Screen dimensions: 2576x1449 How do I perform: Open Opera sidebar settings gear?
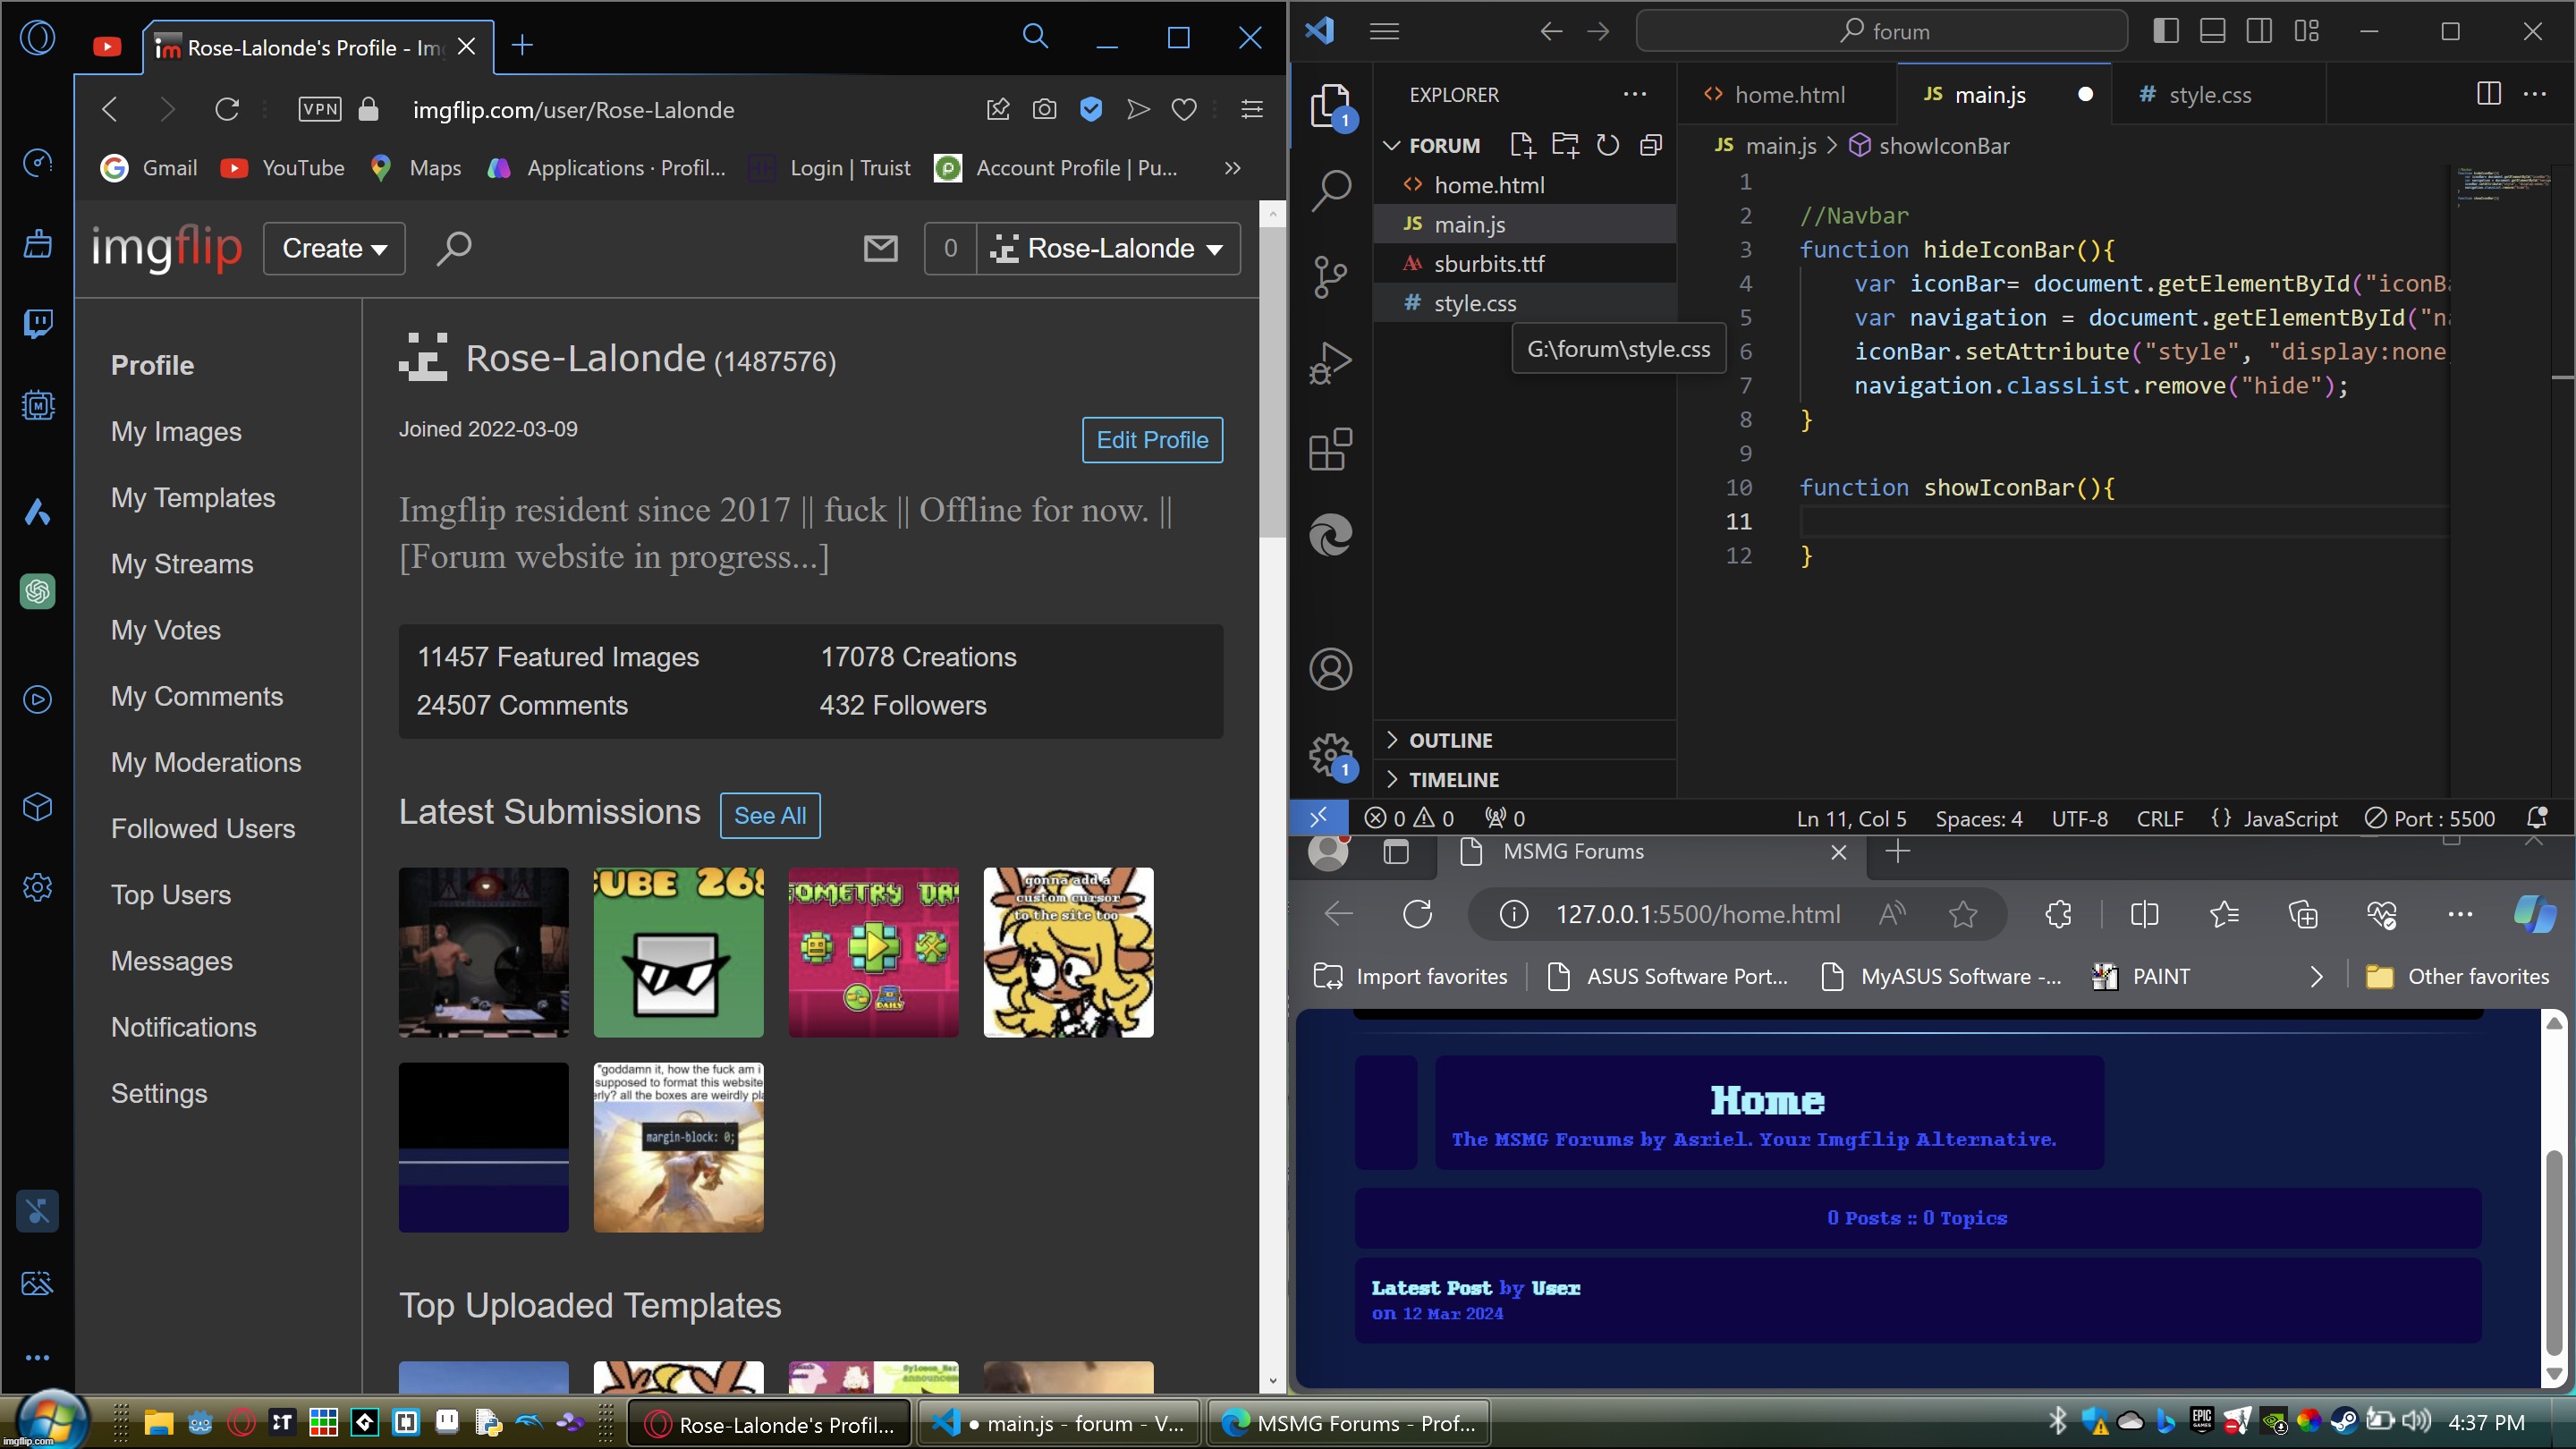37,887
